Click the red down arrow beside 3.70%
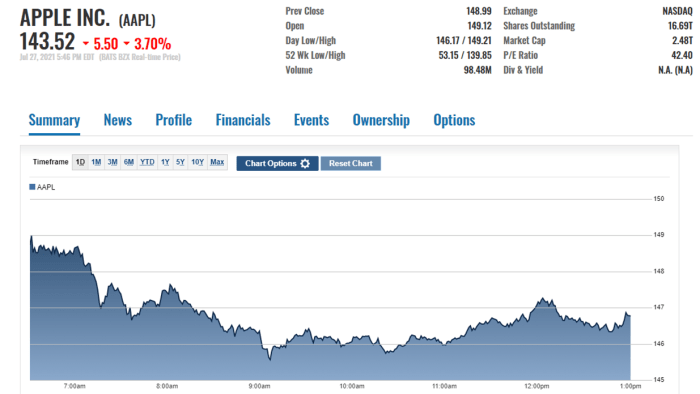This screenshot has height=394, width=700. click(126, 44)
